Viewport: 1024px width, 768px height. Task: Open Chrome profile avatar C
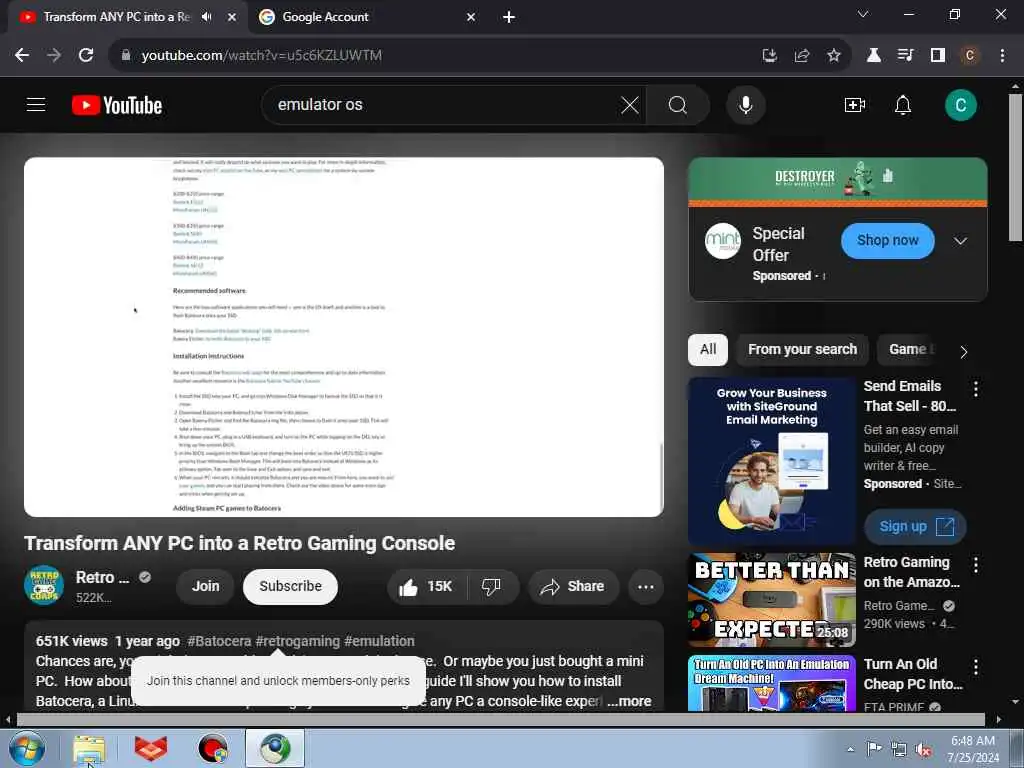point(970,56)
